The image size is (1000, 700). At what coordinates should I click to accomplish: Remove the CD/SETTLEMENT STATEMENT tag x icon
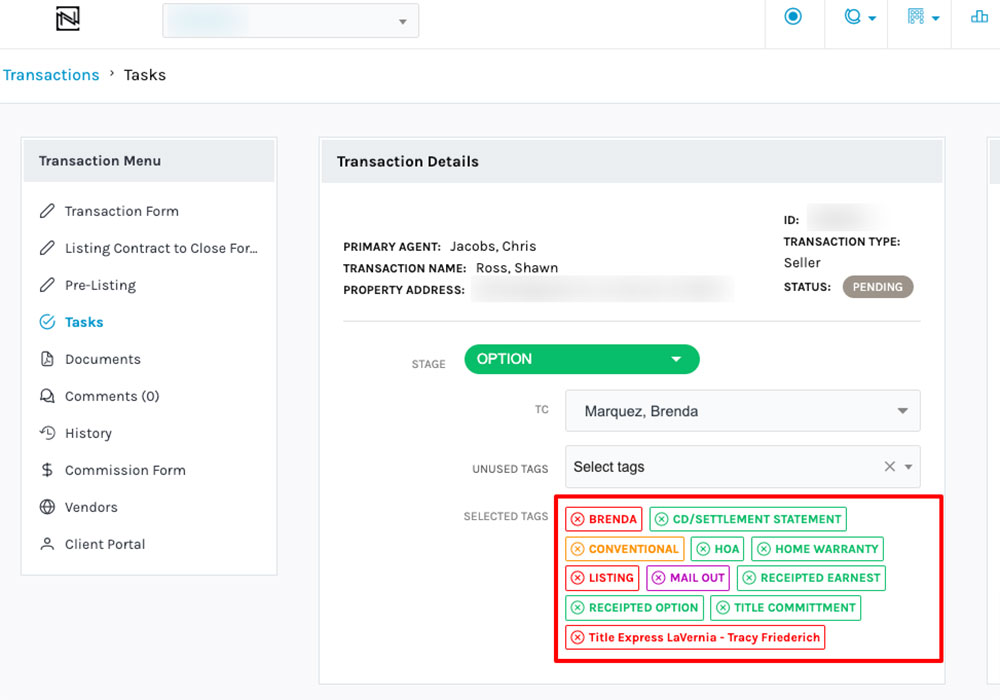point(661,519)
